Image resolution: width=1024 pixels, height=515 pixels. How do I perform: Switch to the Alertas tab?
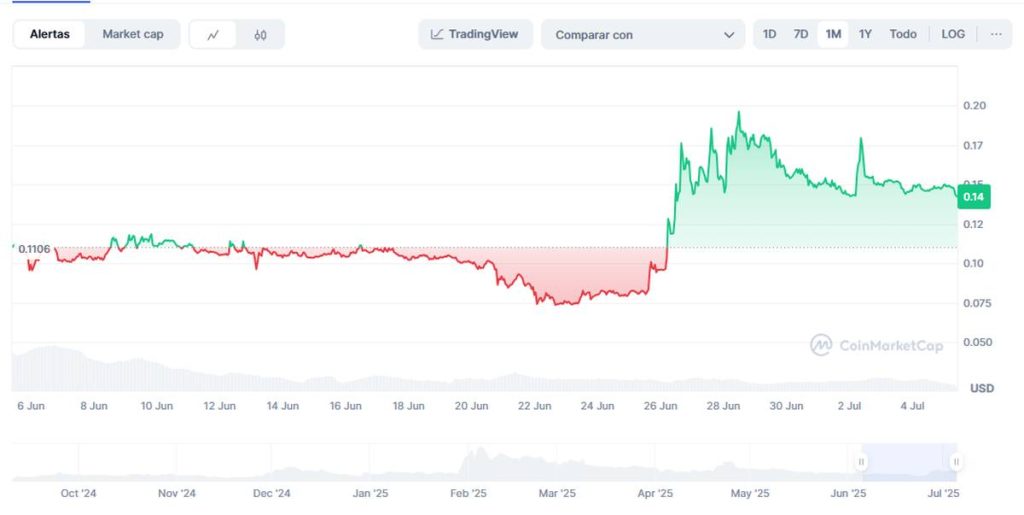click(x=50, y=34)
